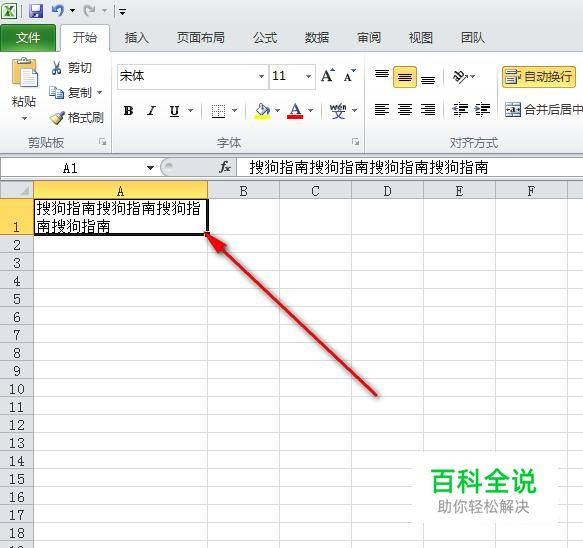This screenshot has height=548, width=583.
Task: Switch to the 公式 Formulas tab
Action: (265, 38)
